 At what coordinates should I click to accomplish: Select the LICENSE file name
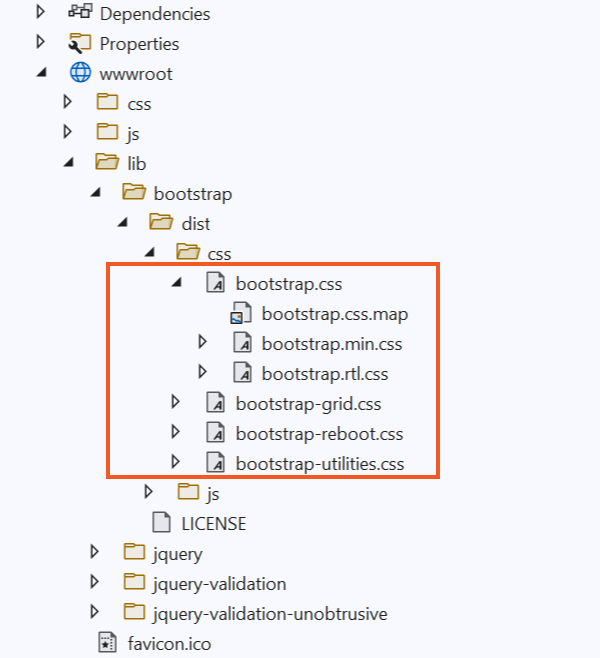214,524
